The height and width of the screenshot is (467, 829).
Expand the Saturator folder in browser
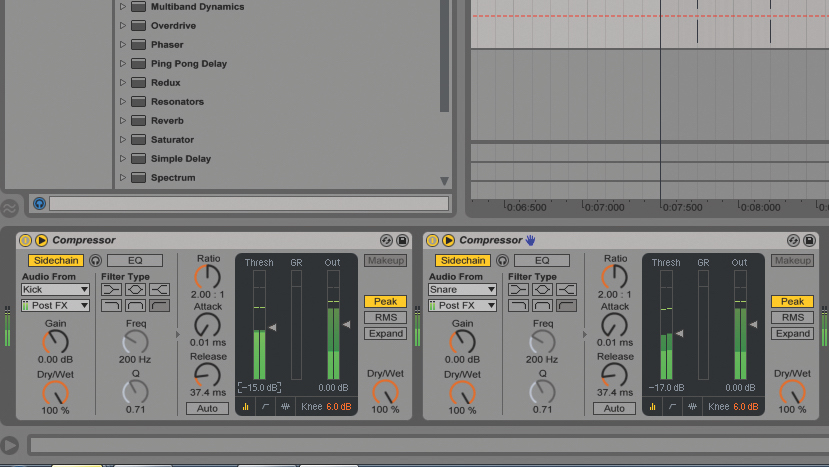[x=123, y=140]
